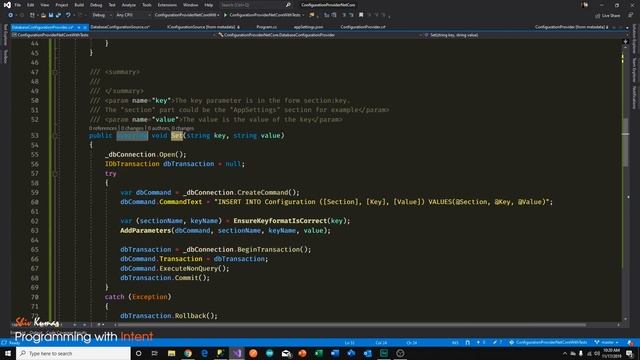
Task: Open Google Chrome from the taskbar
Action: (x=188, y=353)
